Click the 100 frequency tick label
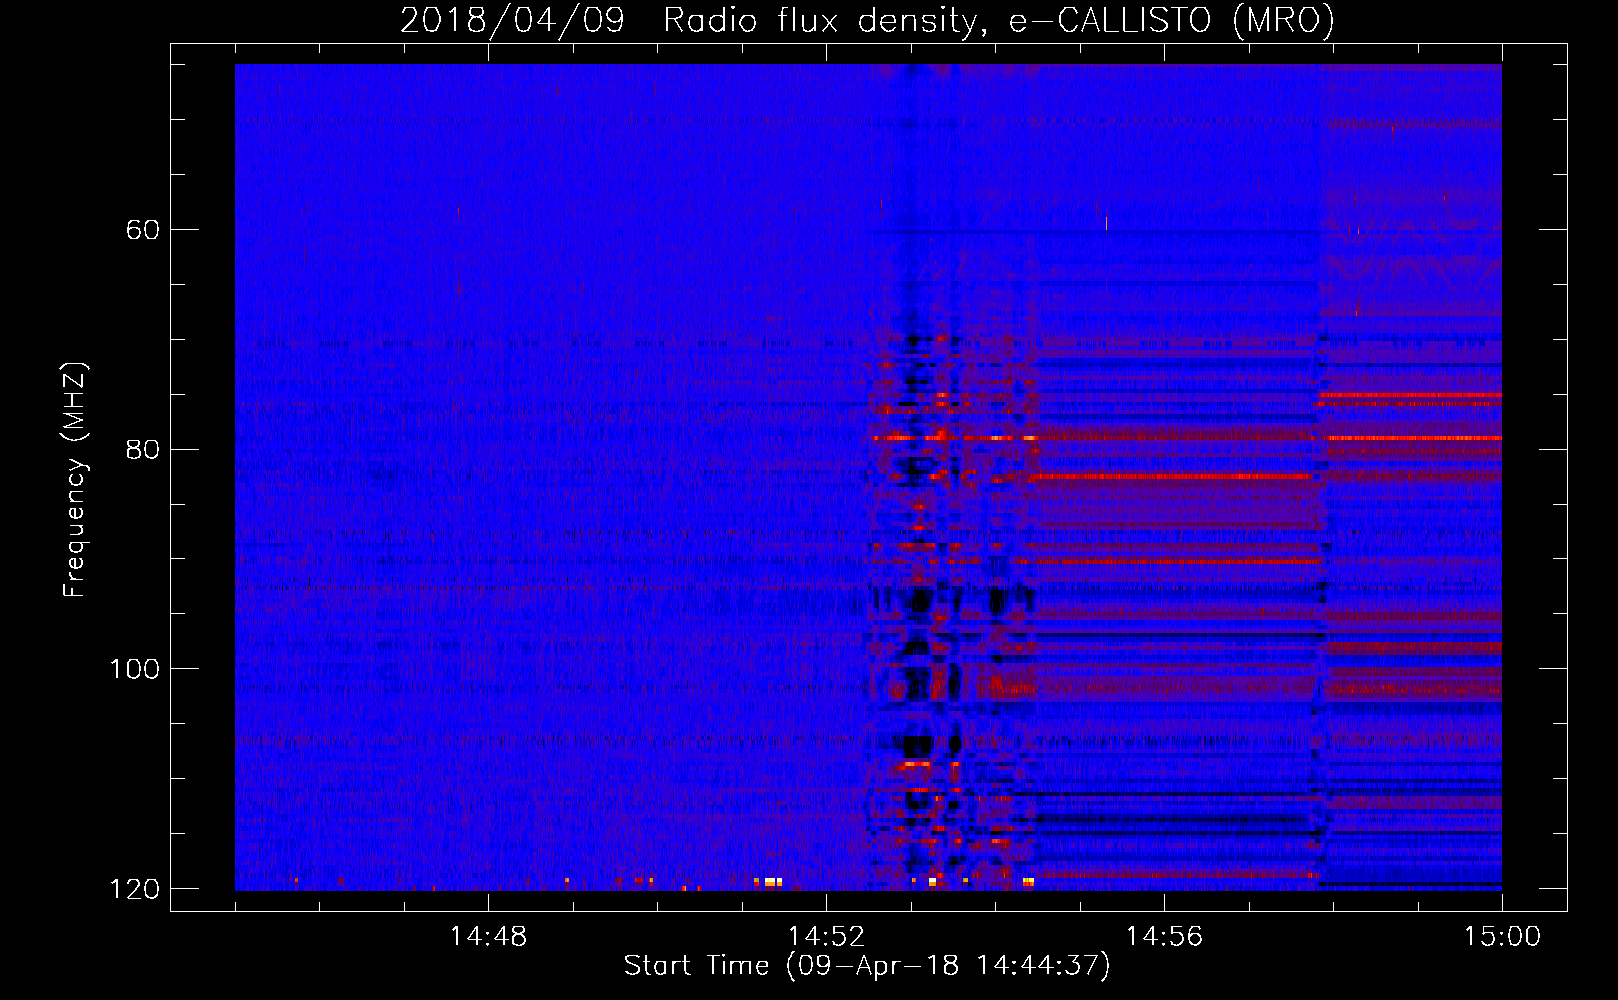The width and height of the screenshot is (1618, 1000). click(x=134, y=669)
